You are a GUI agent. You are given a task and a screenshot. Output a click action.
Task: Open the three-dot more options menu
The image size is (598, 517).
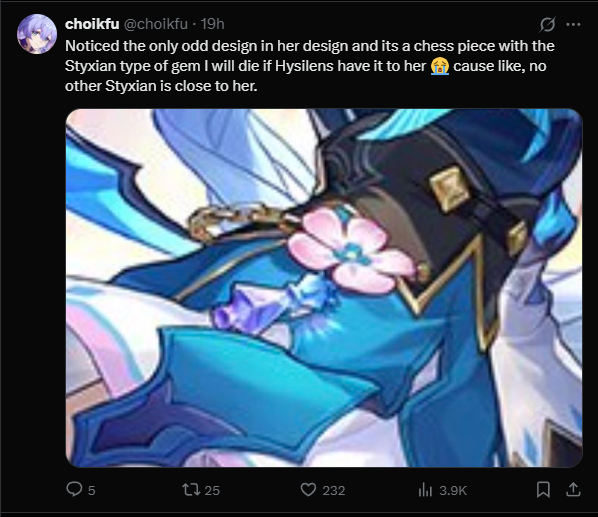[573, 25]
